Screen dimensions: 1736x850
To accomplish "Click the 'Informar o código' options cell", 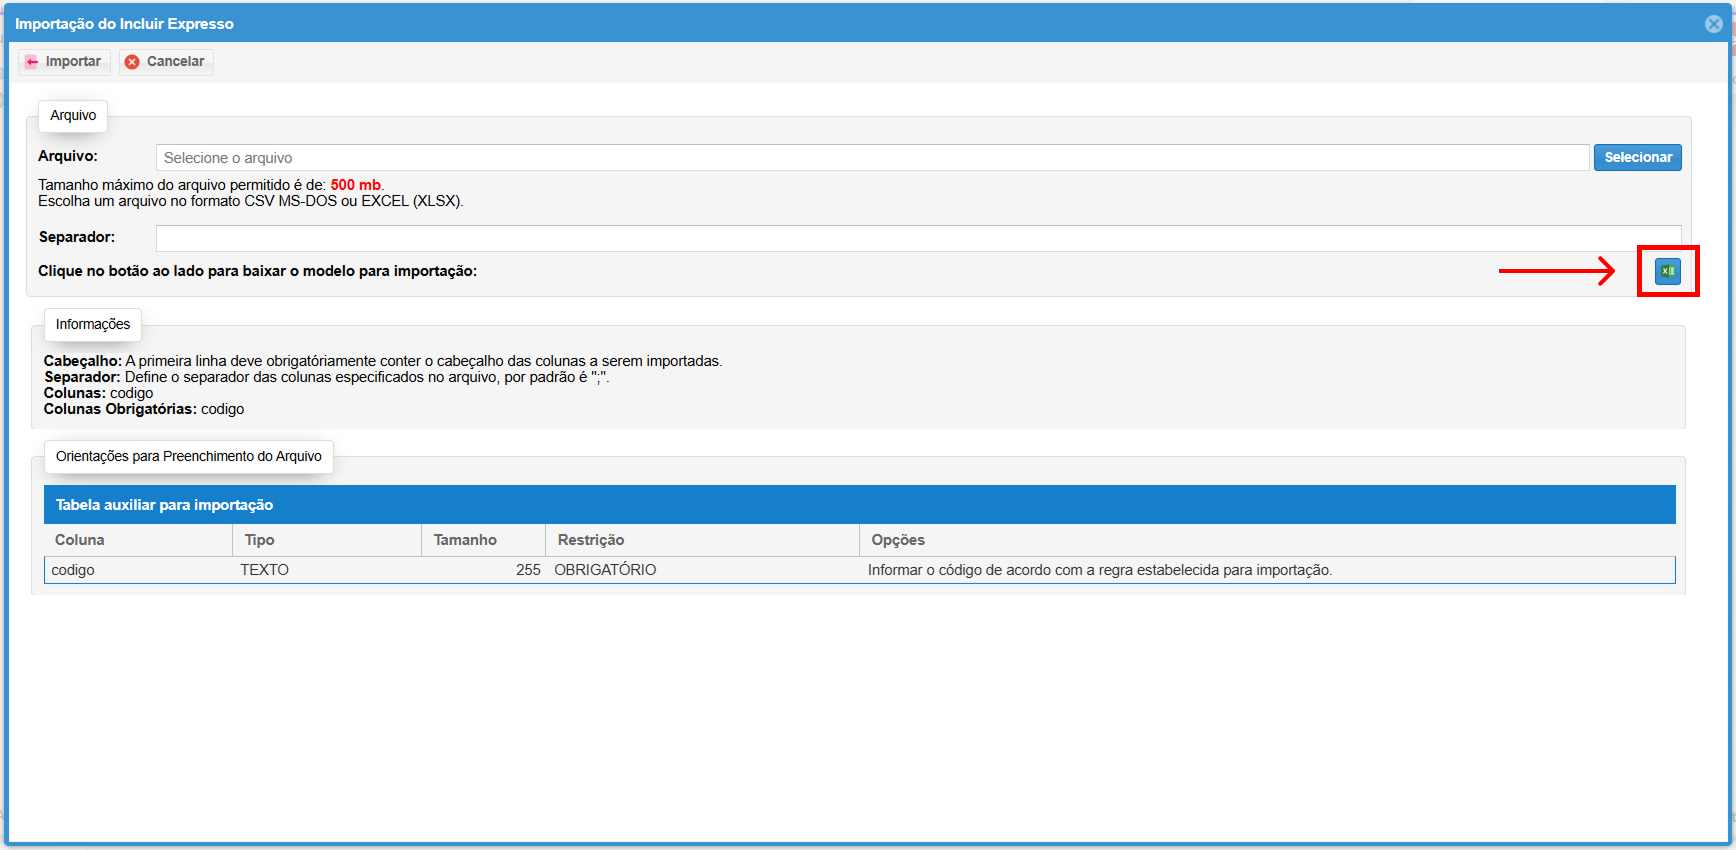I will click(1099, 570).
